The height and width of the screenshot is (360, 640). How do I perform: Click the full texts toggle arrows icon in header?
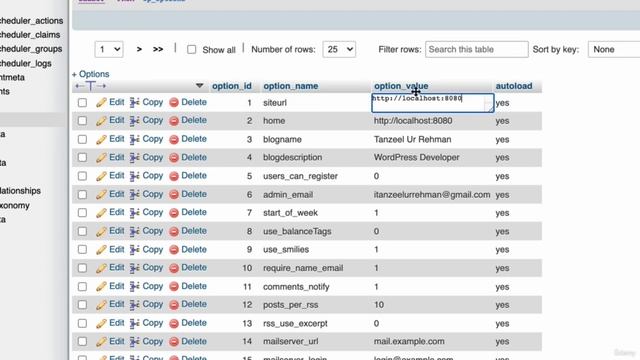(91, 86)
